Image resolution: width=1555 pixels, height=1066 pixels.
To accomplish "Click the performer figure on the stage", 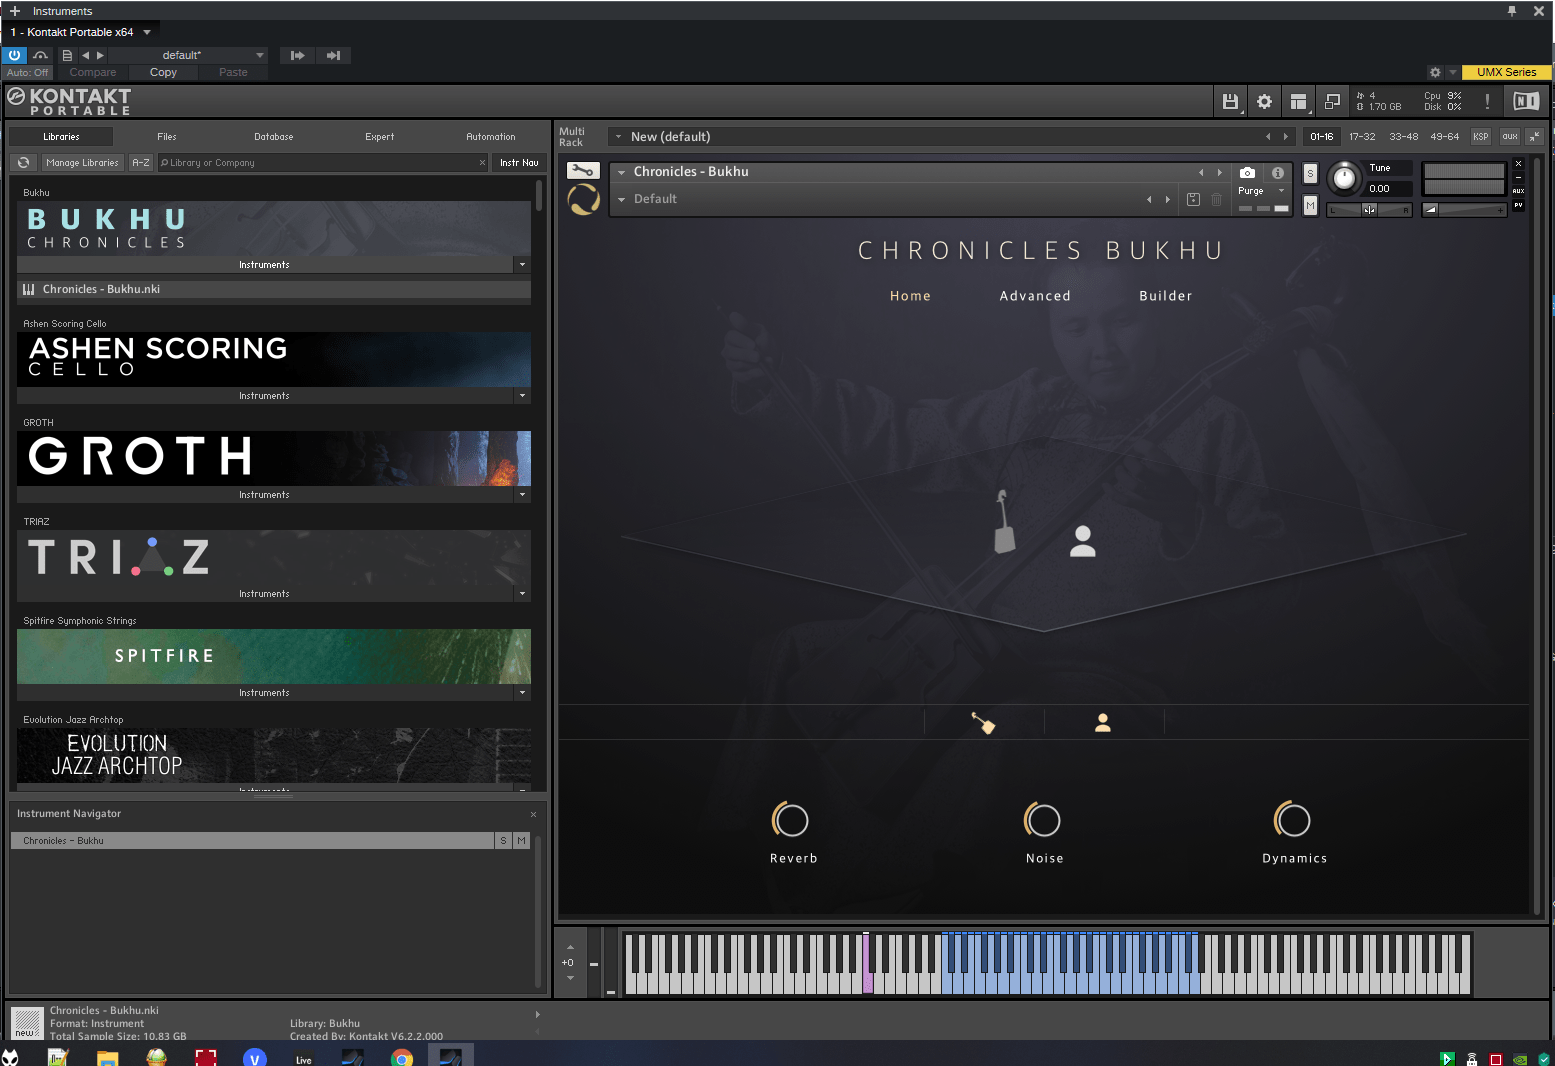I will (x=1082, y=541).
